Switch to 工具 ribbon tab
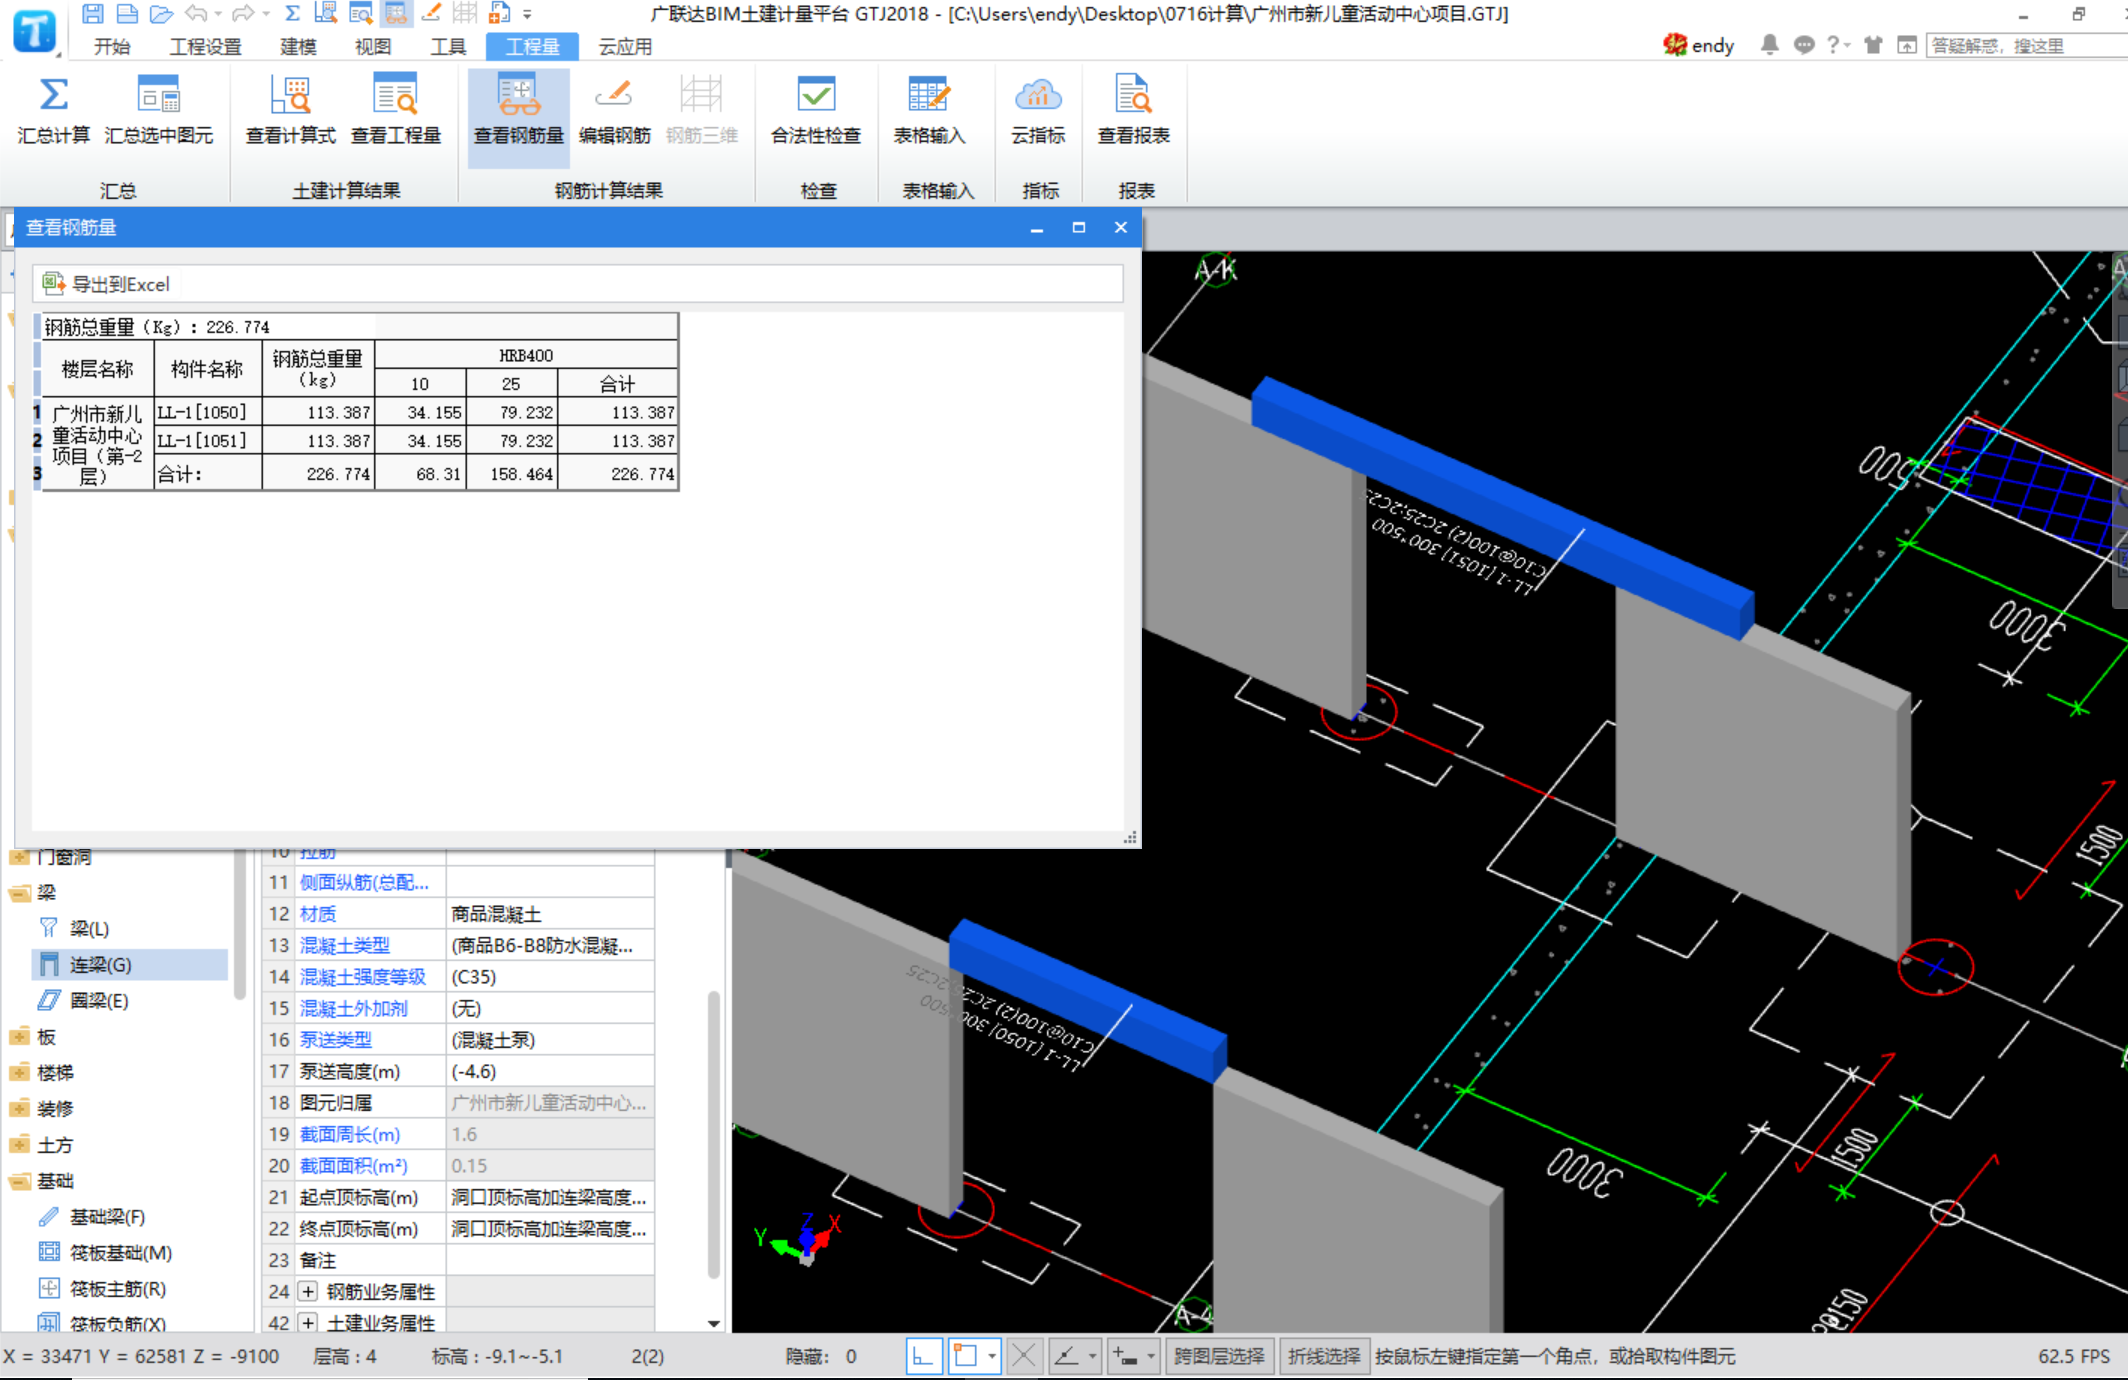This screenshot has width=2128, height=1380. click(448, 47)
